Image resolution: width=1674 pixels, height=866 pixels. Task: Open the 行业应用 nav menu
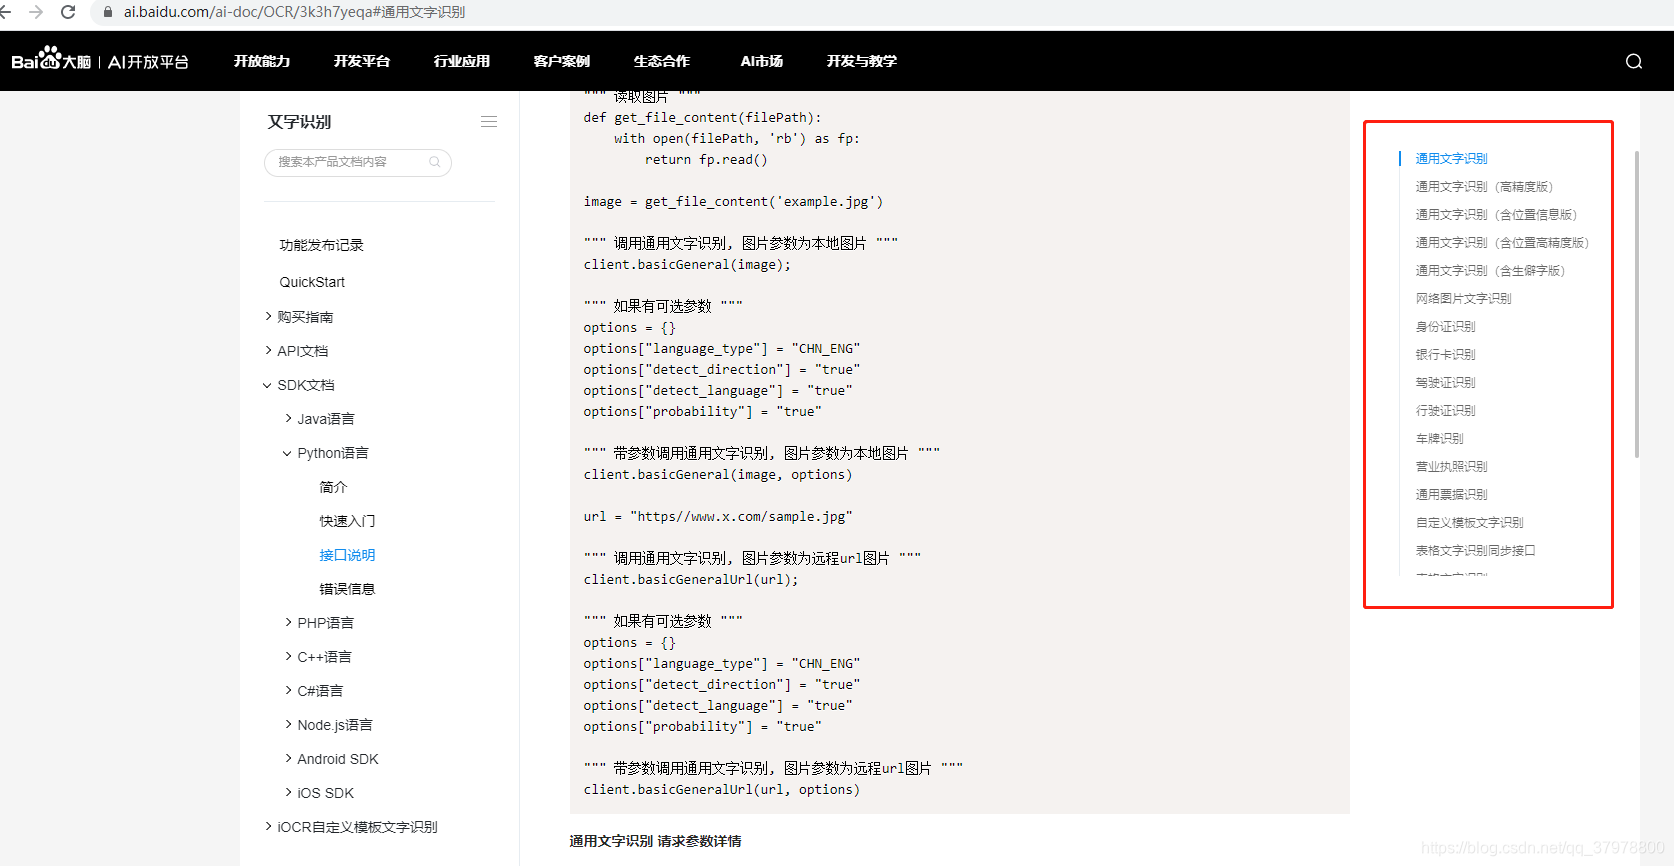462,61
